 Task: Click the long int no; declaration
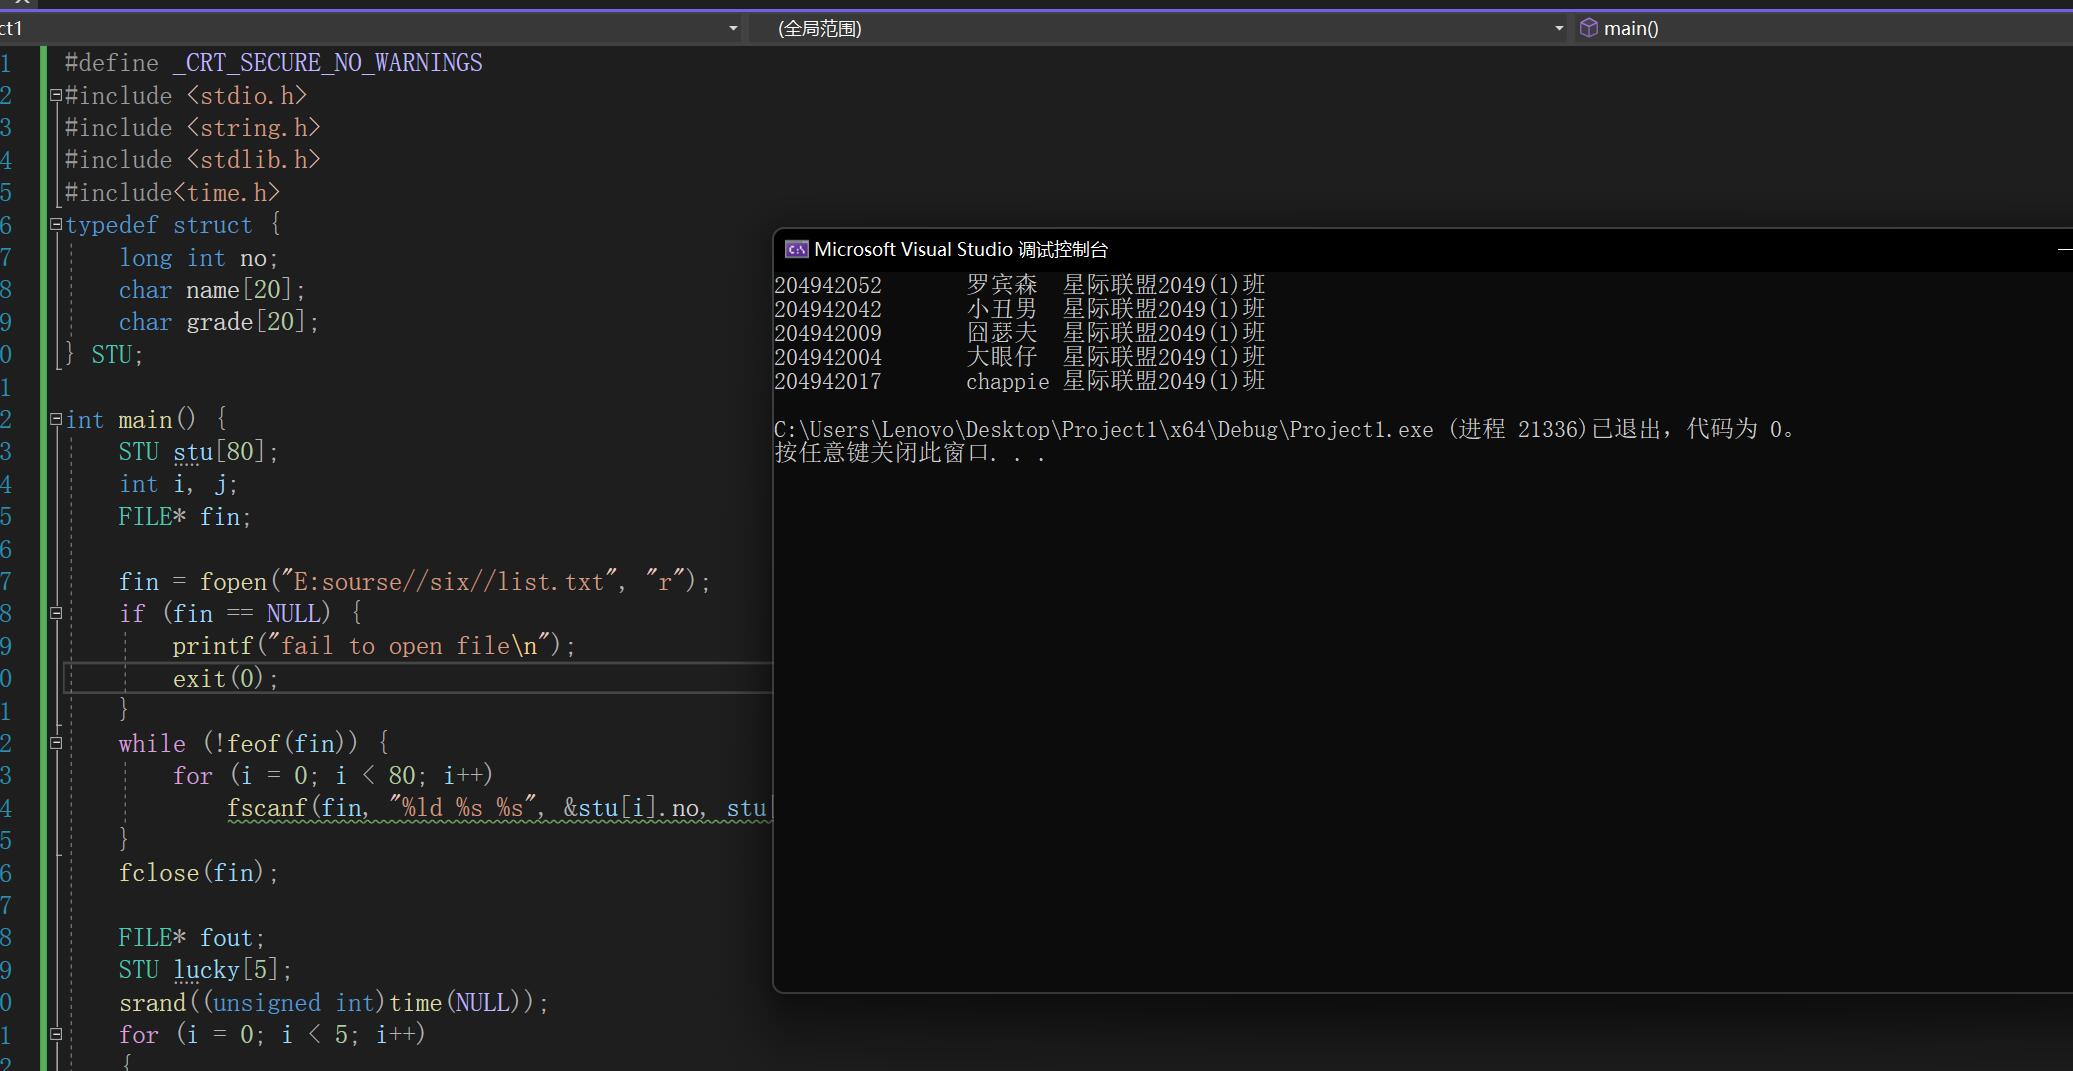coord(199,258)
